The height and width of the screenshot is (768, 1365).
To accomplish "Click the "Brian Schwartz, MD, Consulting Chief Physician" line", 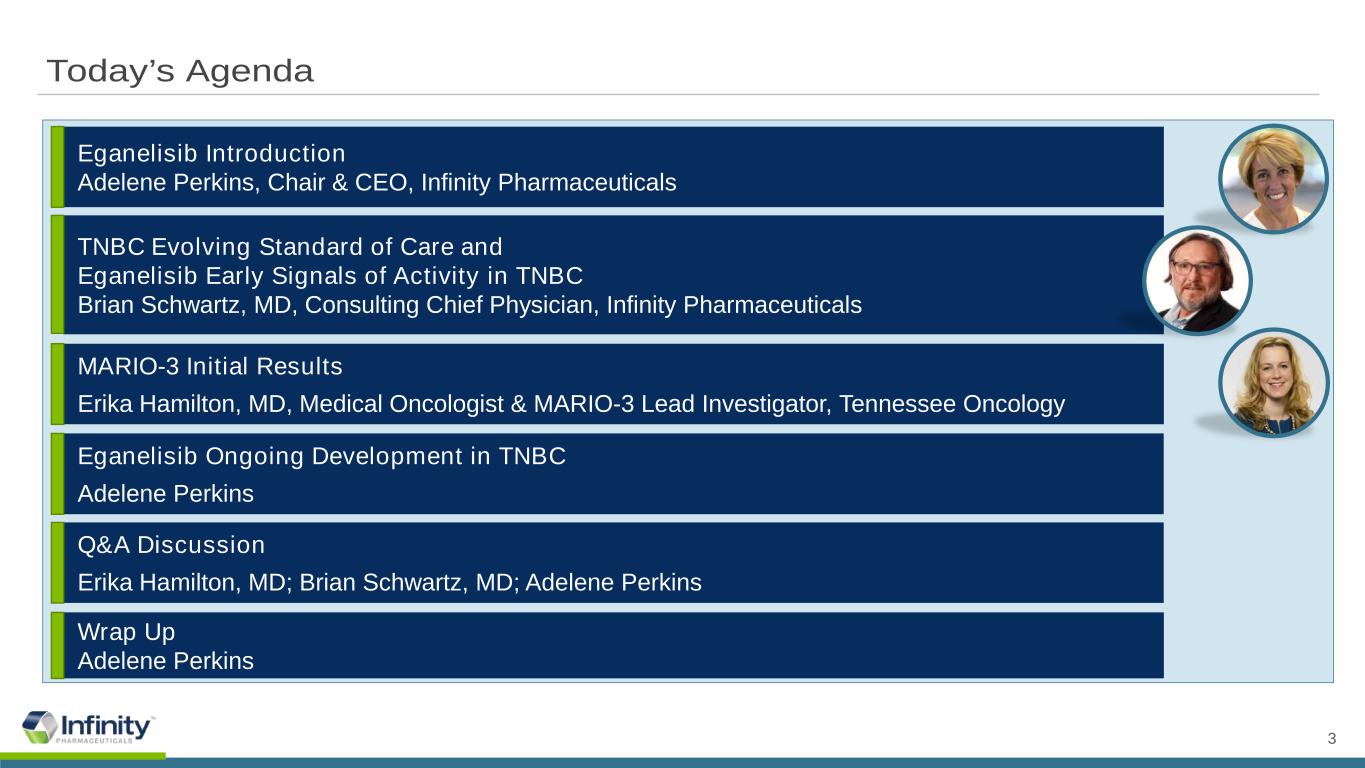I will [x=469, y=305].
